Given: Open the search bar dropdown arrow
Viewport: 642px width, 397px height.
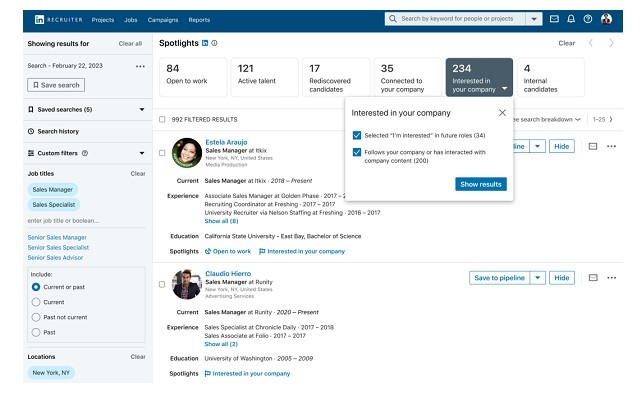Looking at the screenshot, I should point(534,19).
